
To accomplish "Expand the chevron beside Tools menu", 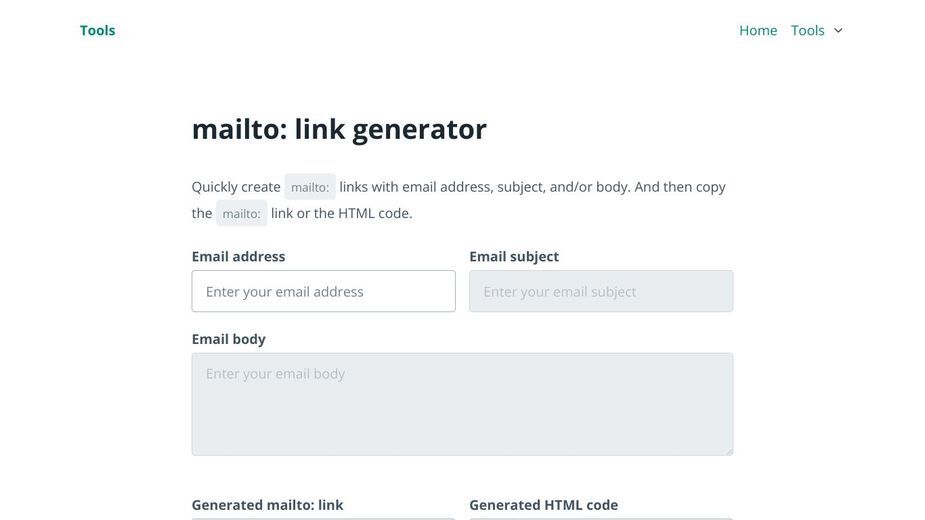I will coord(838,31).
